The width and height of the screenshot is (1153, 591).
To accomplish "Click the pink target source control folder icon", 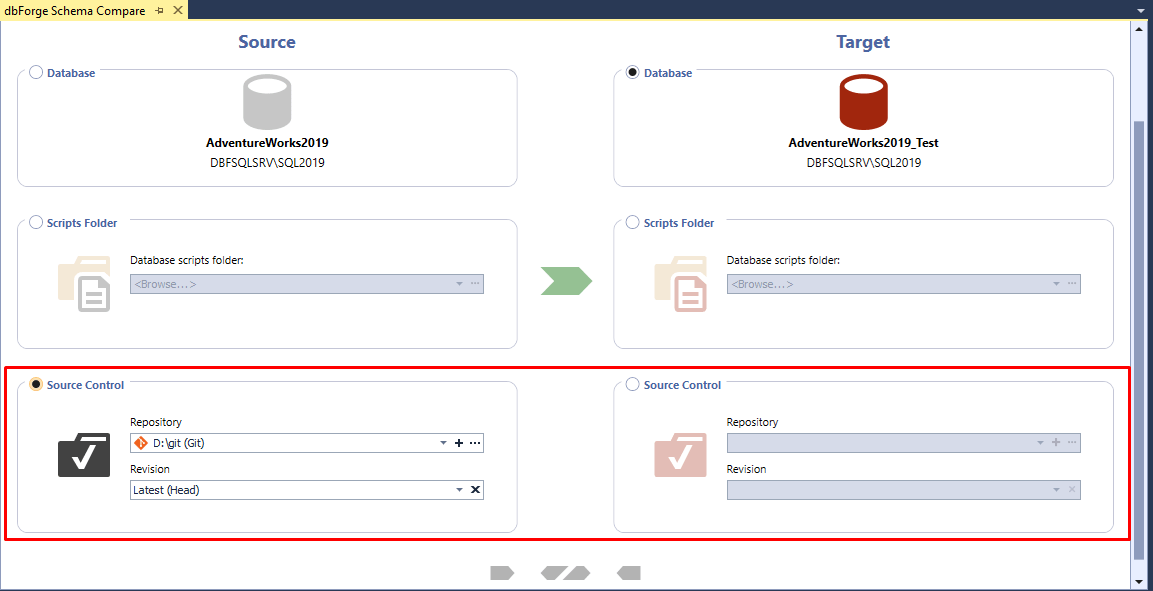I will (680, 455).
